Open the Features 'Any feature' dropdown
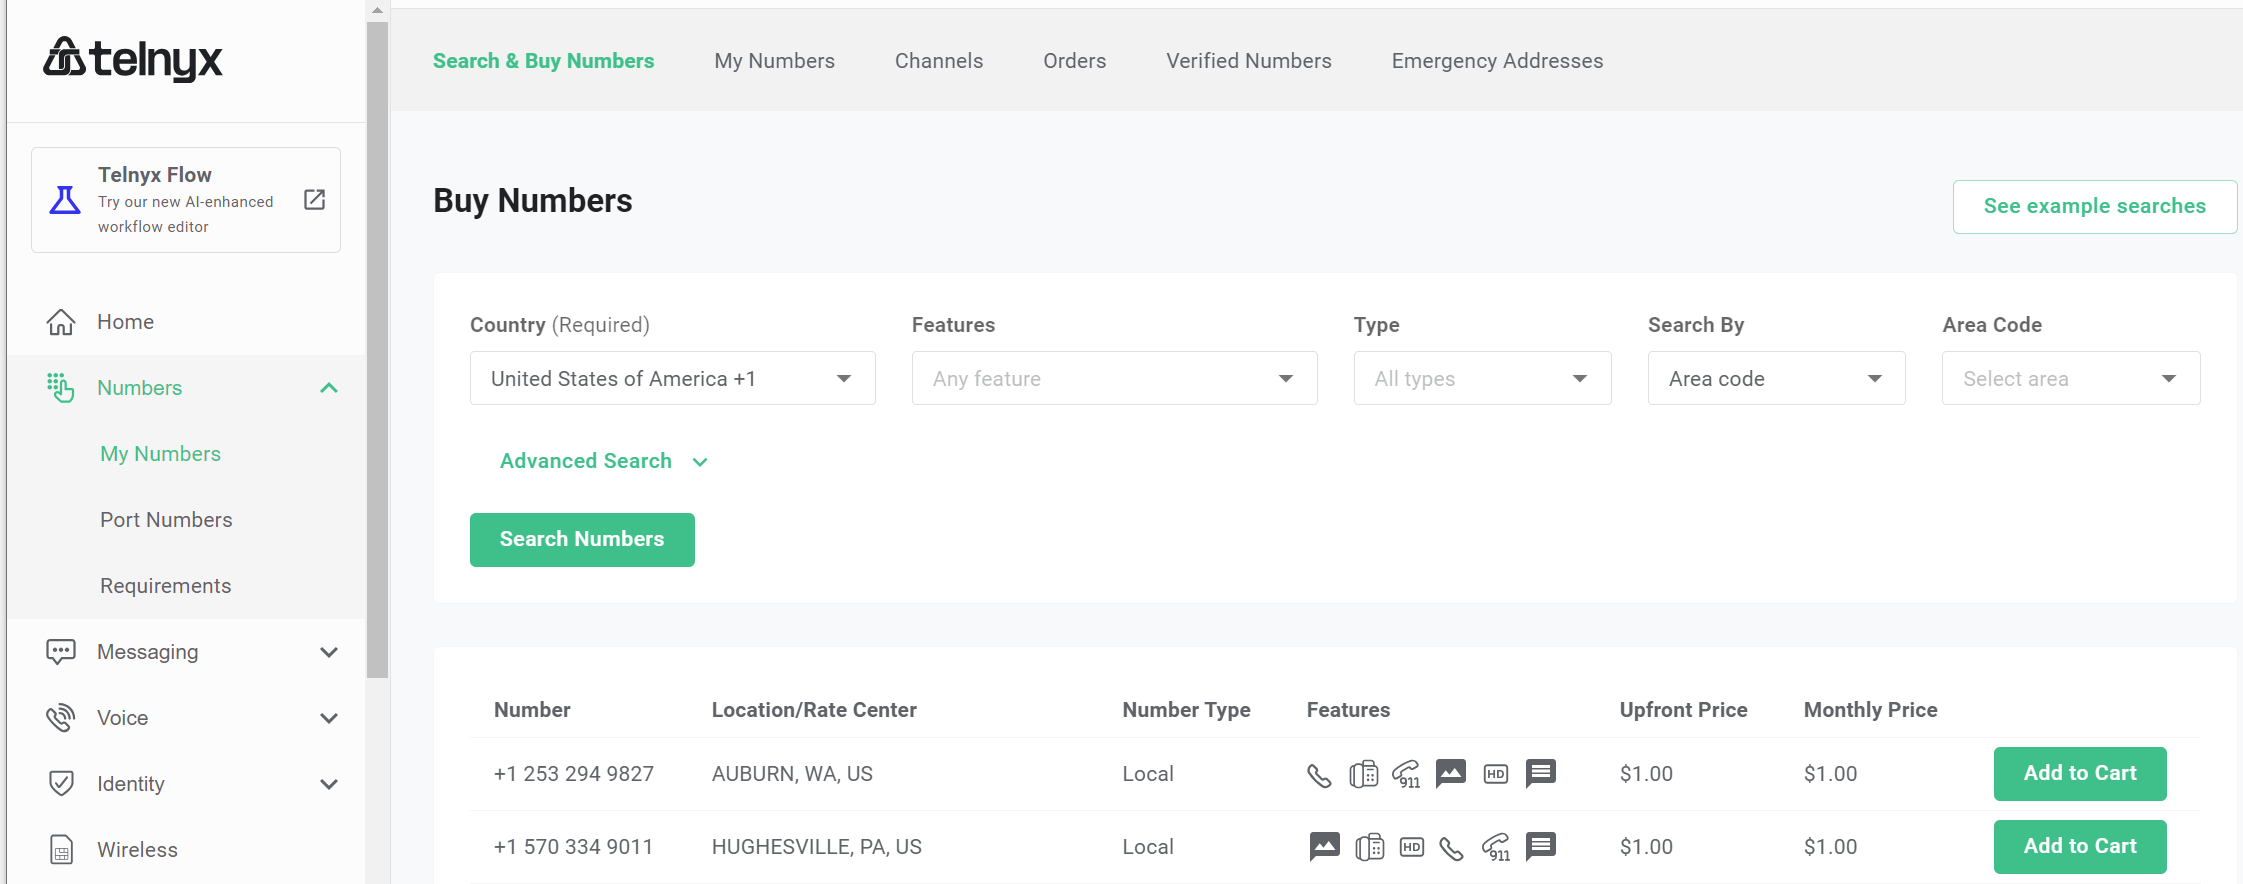This screenshot has height=884, width=2243. click(x=1113, y=378)
